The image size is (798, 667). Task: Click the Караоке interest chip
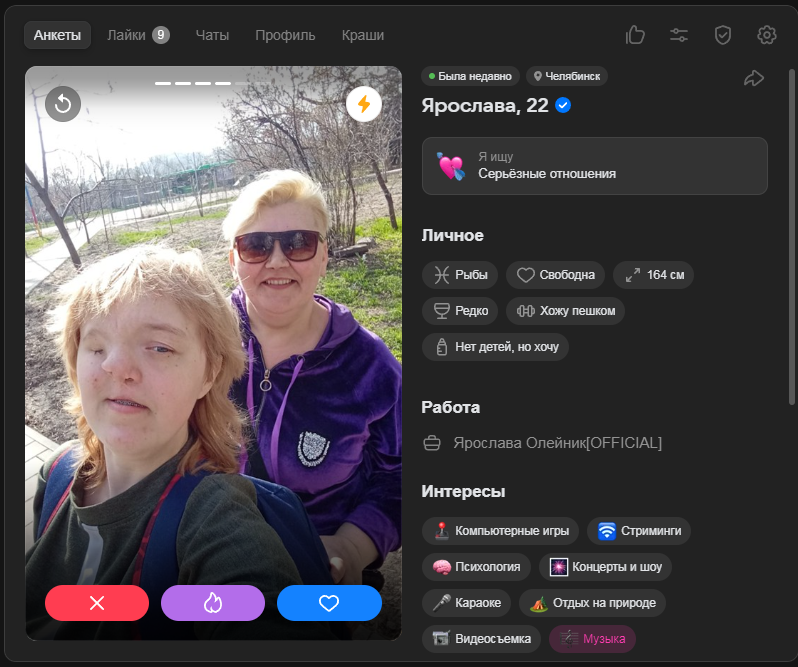[x=467, y=603]
